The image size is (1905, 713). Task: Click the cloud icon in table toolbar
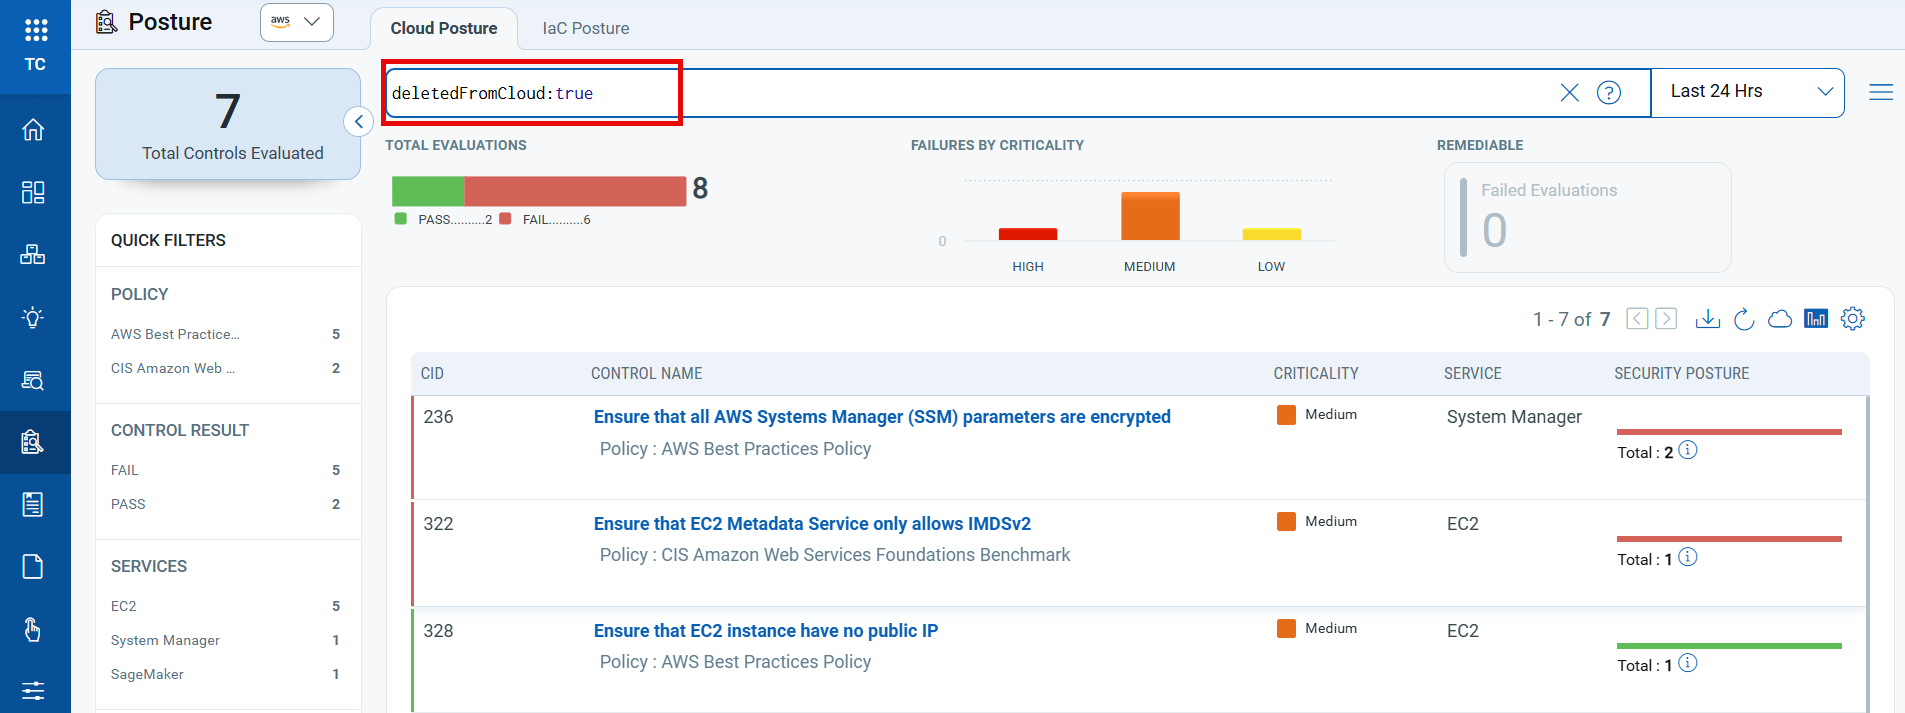(x=1780, y=319)
